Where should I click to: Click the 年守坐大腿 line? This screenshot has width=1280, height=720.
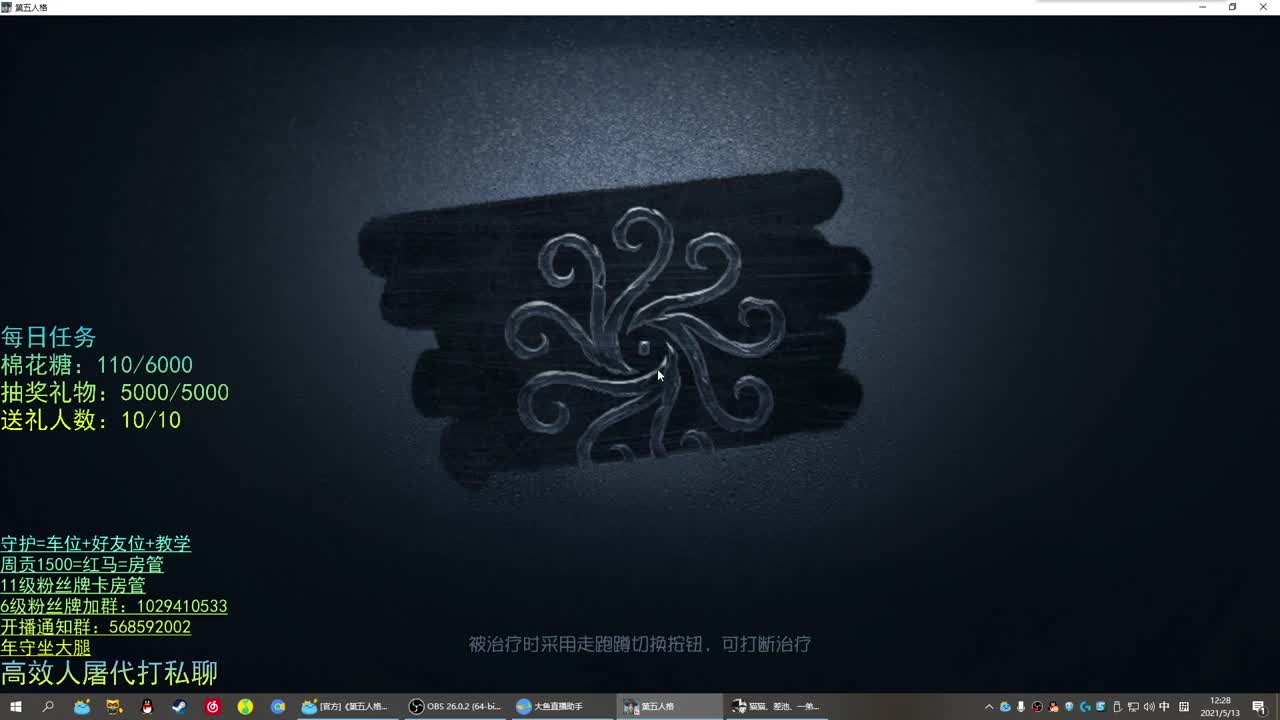(46, 648)
